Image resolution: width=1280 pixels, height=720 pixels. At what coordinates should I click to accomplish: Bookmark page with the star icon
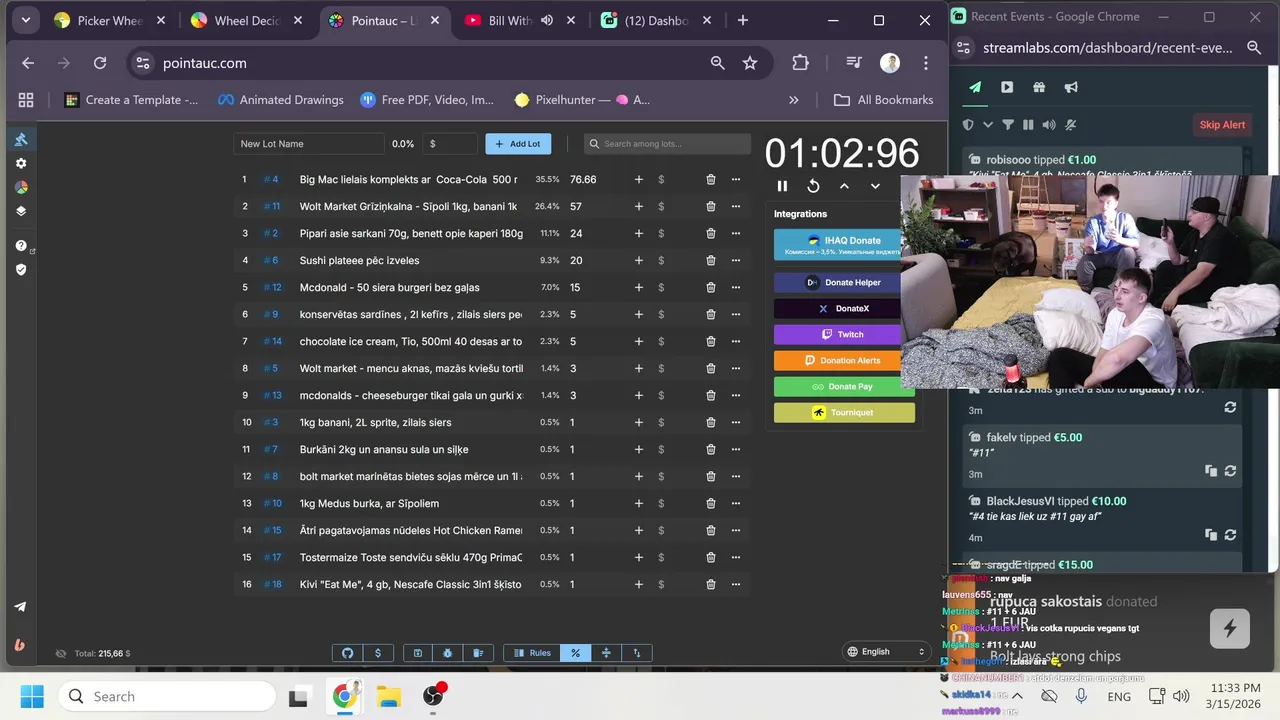(x=750, y=63)
